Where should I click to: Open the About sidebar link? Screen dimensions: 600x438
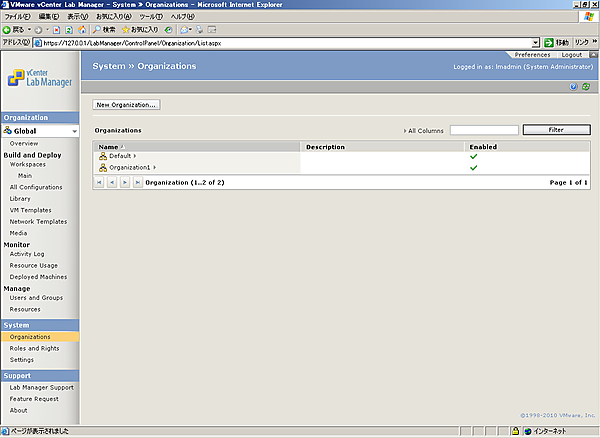tap(19, 410)
